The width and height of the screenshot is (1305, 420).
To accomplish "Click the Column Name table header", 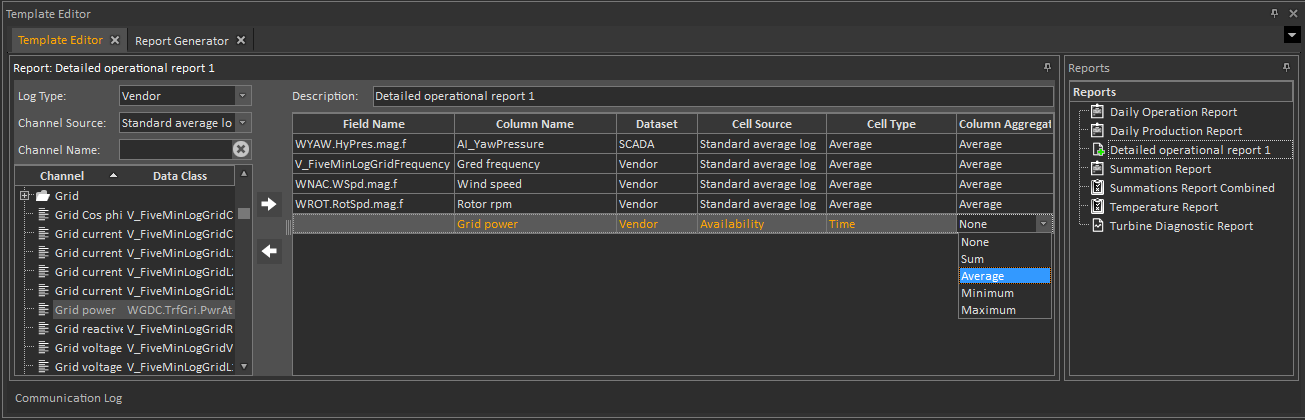I will pos(534,124).
